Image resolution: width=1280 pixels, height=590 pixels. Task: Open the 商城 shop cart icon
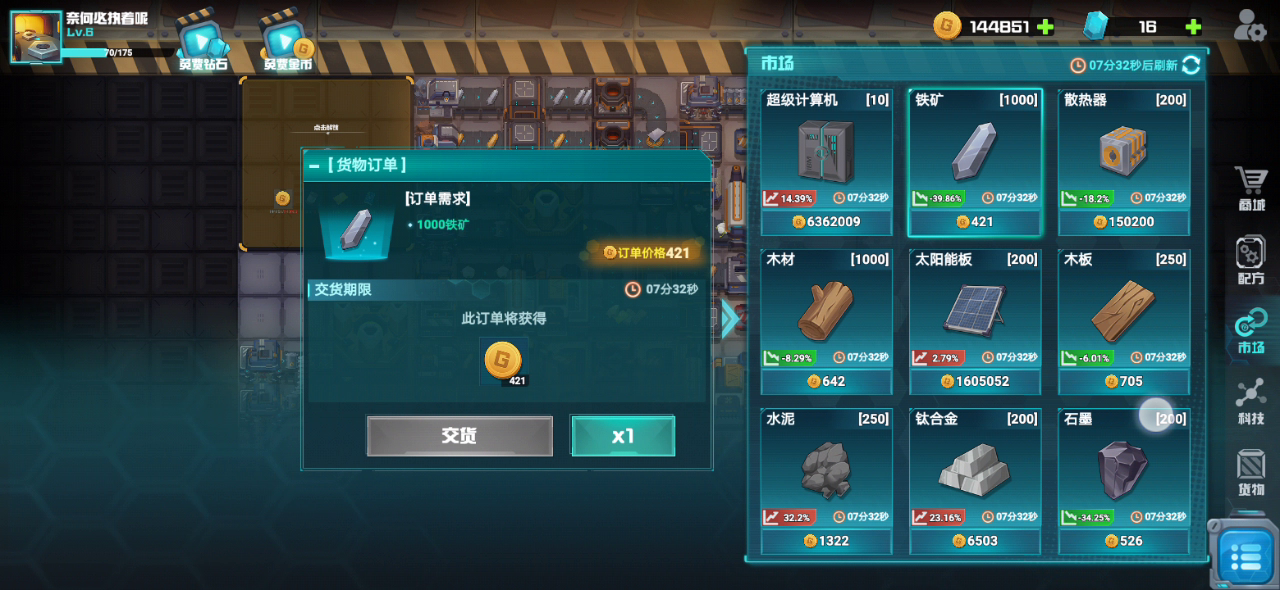pyautogui.click(x=1251, y=189)
